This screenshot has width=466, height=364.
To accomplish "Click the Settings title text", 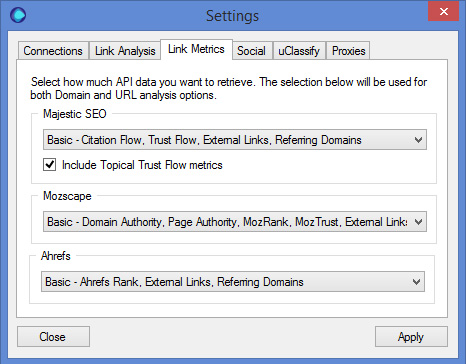I will (232, 16).
